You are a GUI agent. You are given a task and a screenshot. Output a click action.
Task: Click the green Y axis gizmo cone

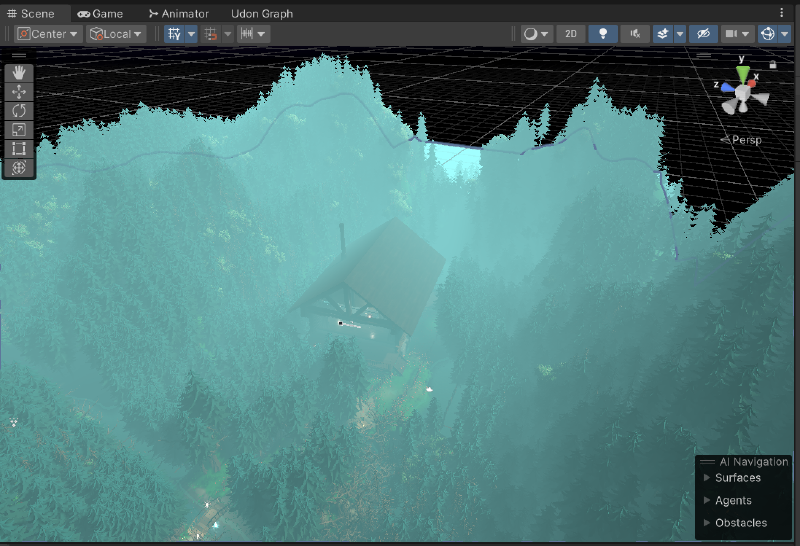(742, 74)
